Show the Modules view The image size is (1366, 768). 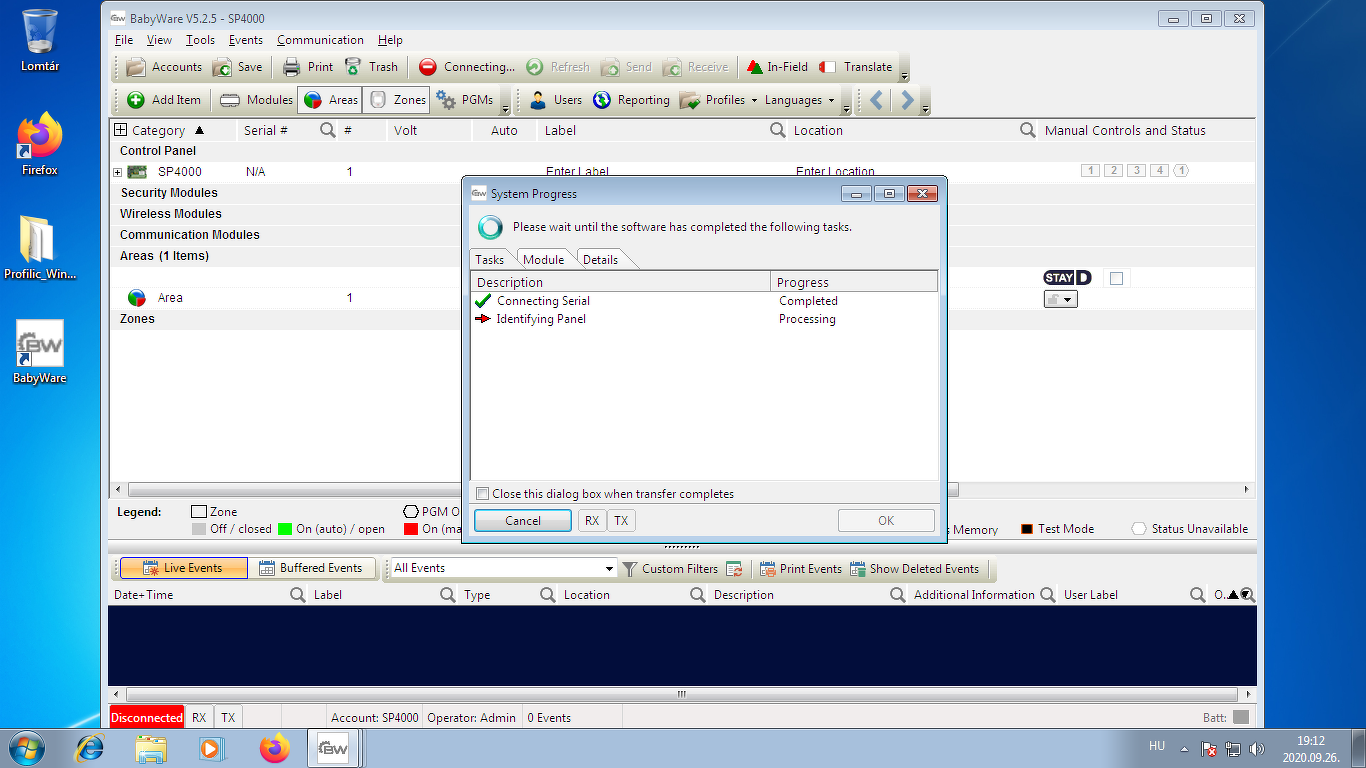click(x=257, y=100)
